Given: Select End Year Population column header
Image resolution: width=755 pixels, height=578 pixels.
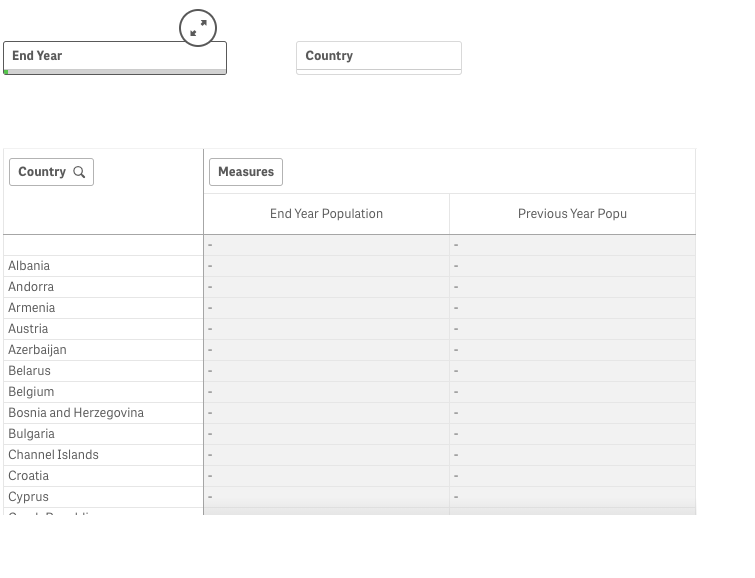Looking at the screenshot, I should (x=326, y=213).
